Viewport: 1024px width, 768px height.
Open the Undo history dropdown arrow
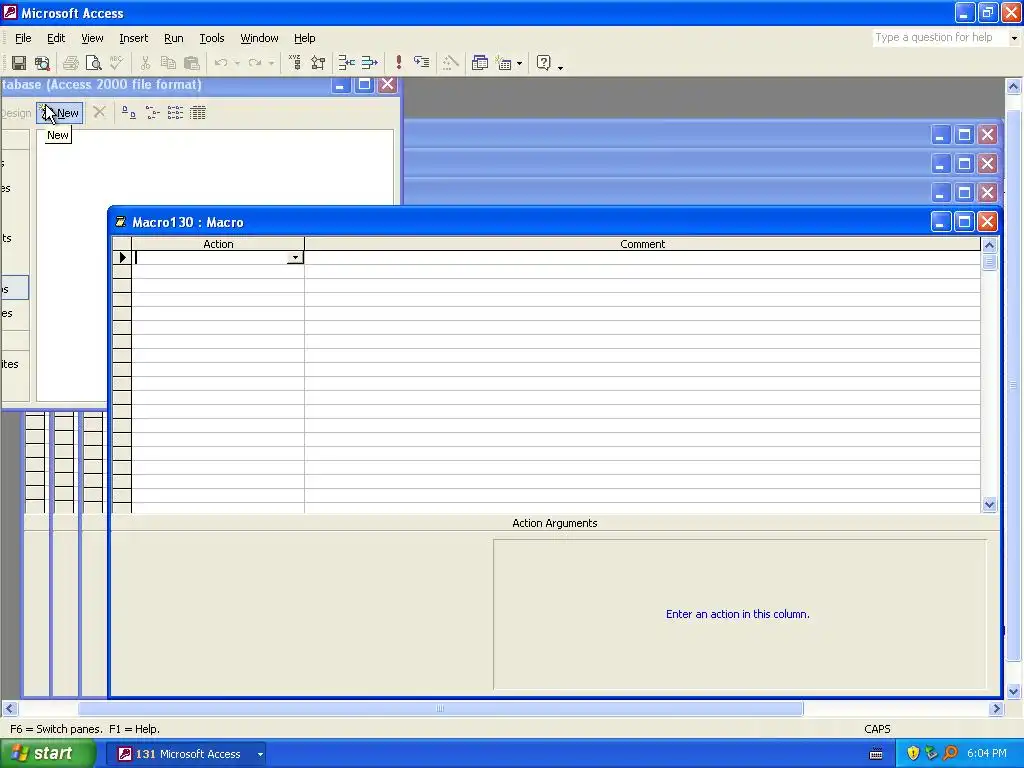pos(237,63)
